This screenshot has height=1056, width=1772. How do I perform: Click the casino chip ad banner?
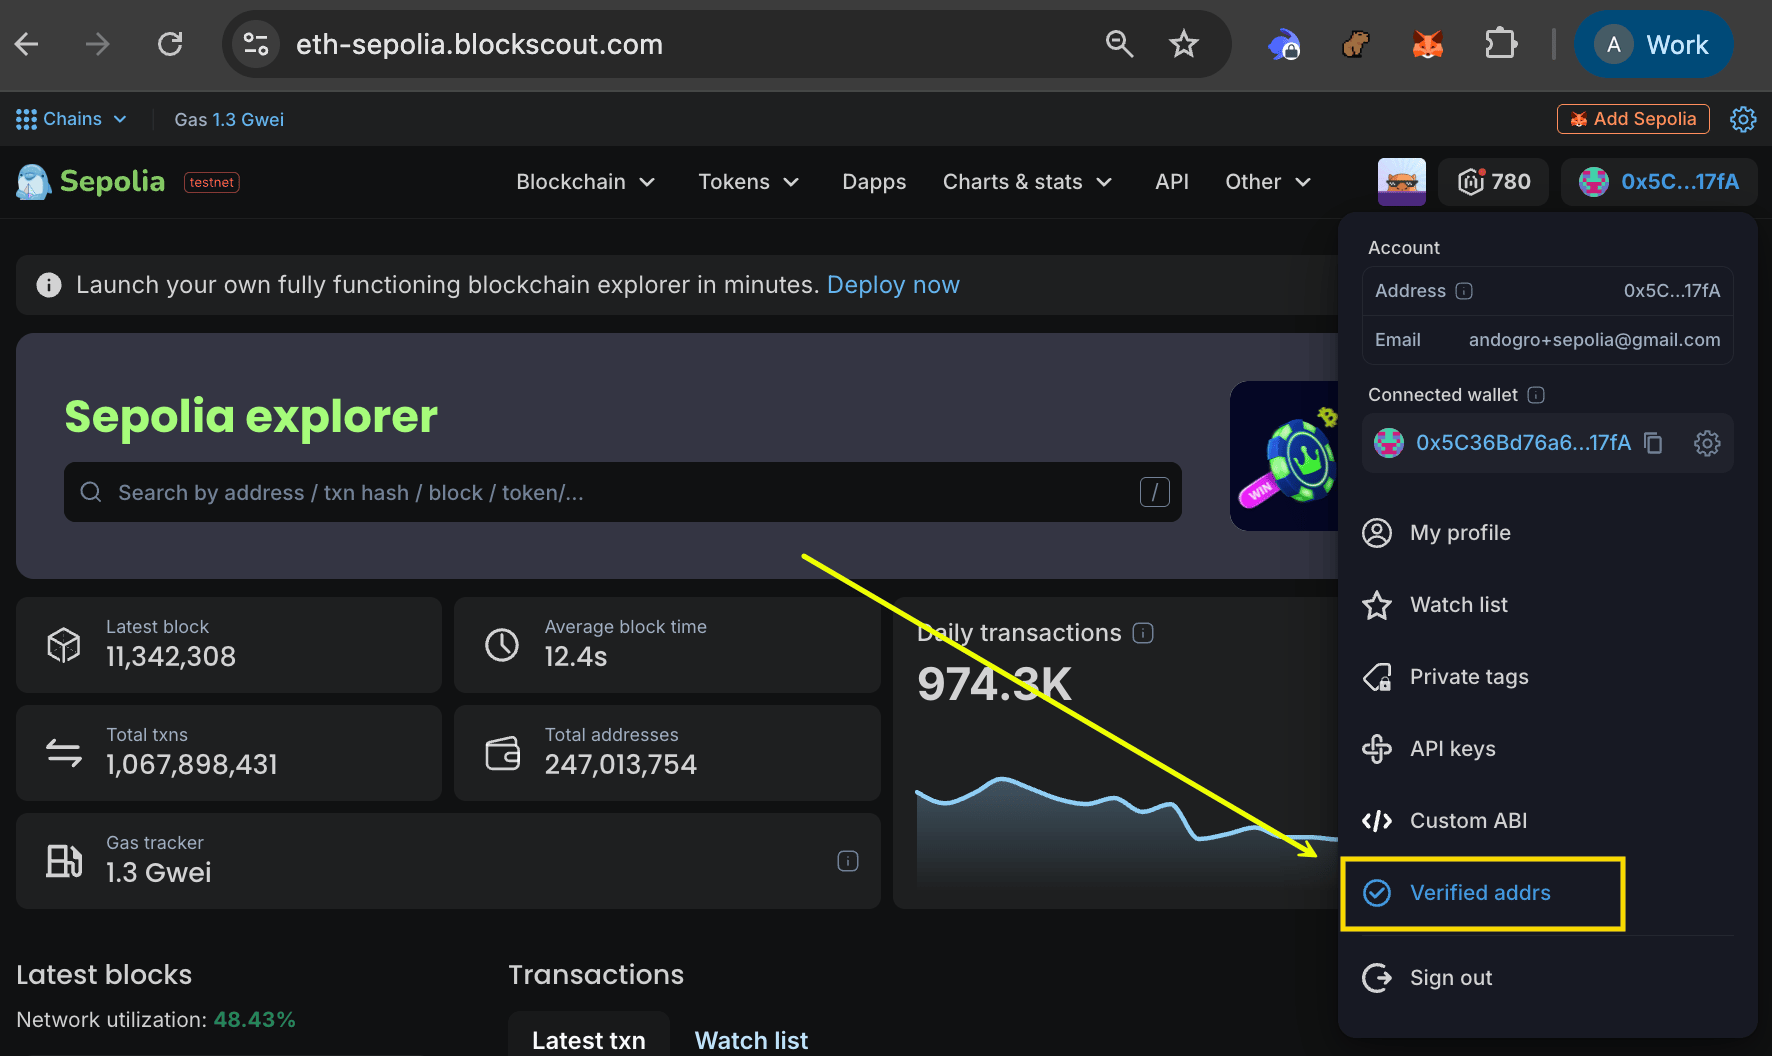click(1284, 456)
